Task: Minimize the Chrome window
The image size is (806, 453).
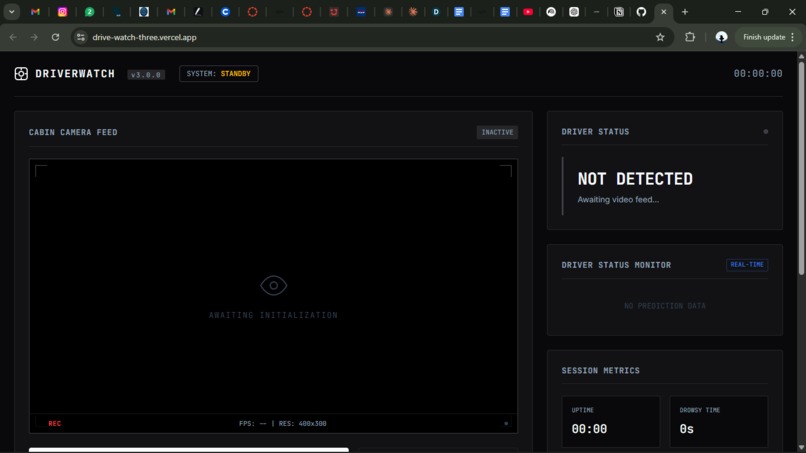Action: [x=738, y=12]
